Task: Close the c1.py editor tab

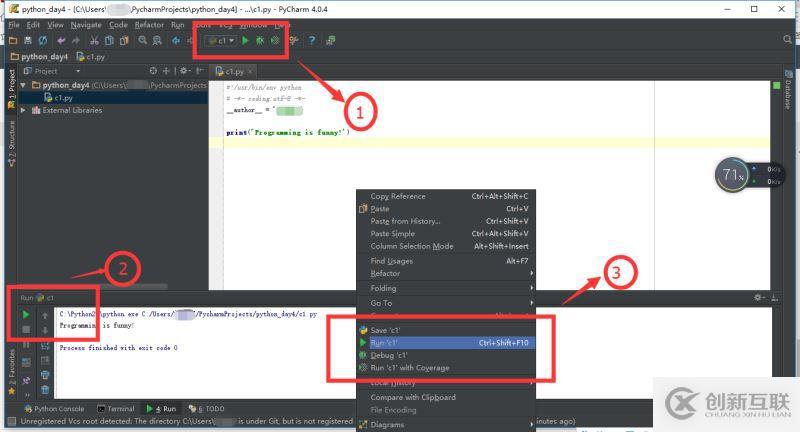Action: coord(250,71)
